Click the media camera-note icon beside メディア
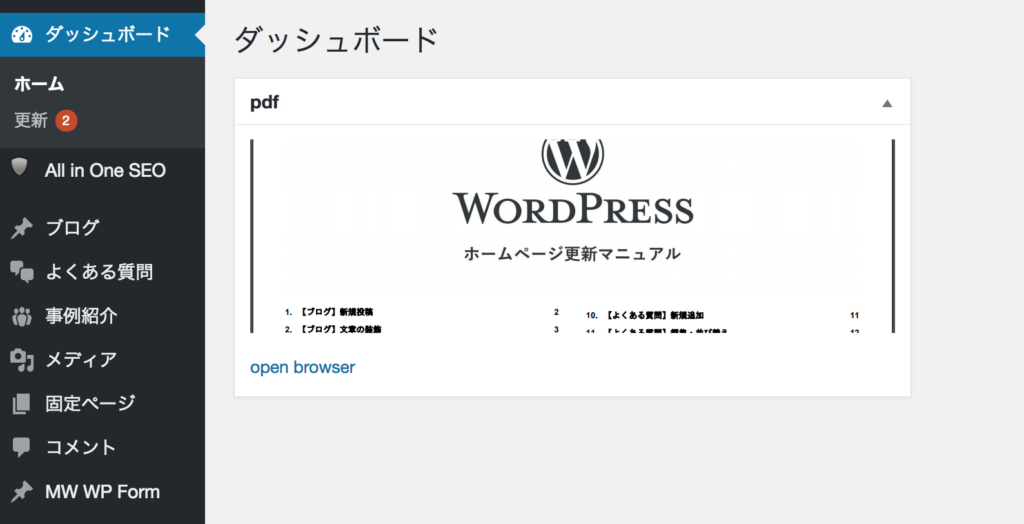1024x524 pixels. pos(22,360)
